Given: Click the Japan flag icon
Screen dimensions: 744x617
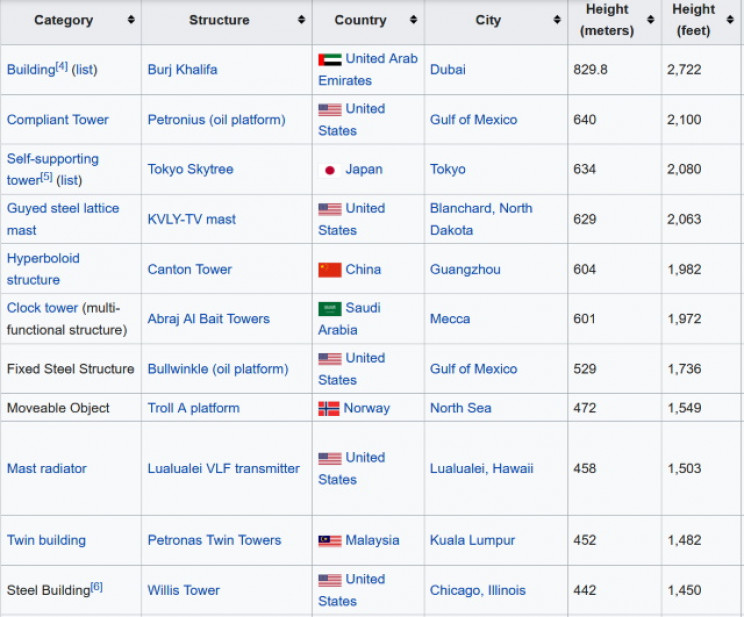Looking at the screenshot, I should tap(330, 170).
